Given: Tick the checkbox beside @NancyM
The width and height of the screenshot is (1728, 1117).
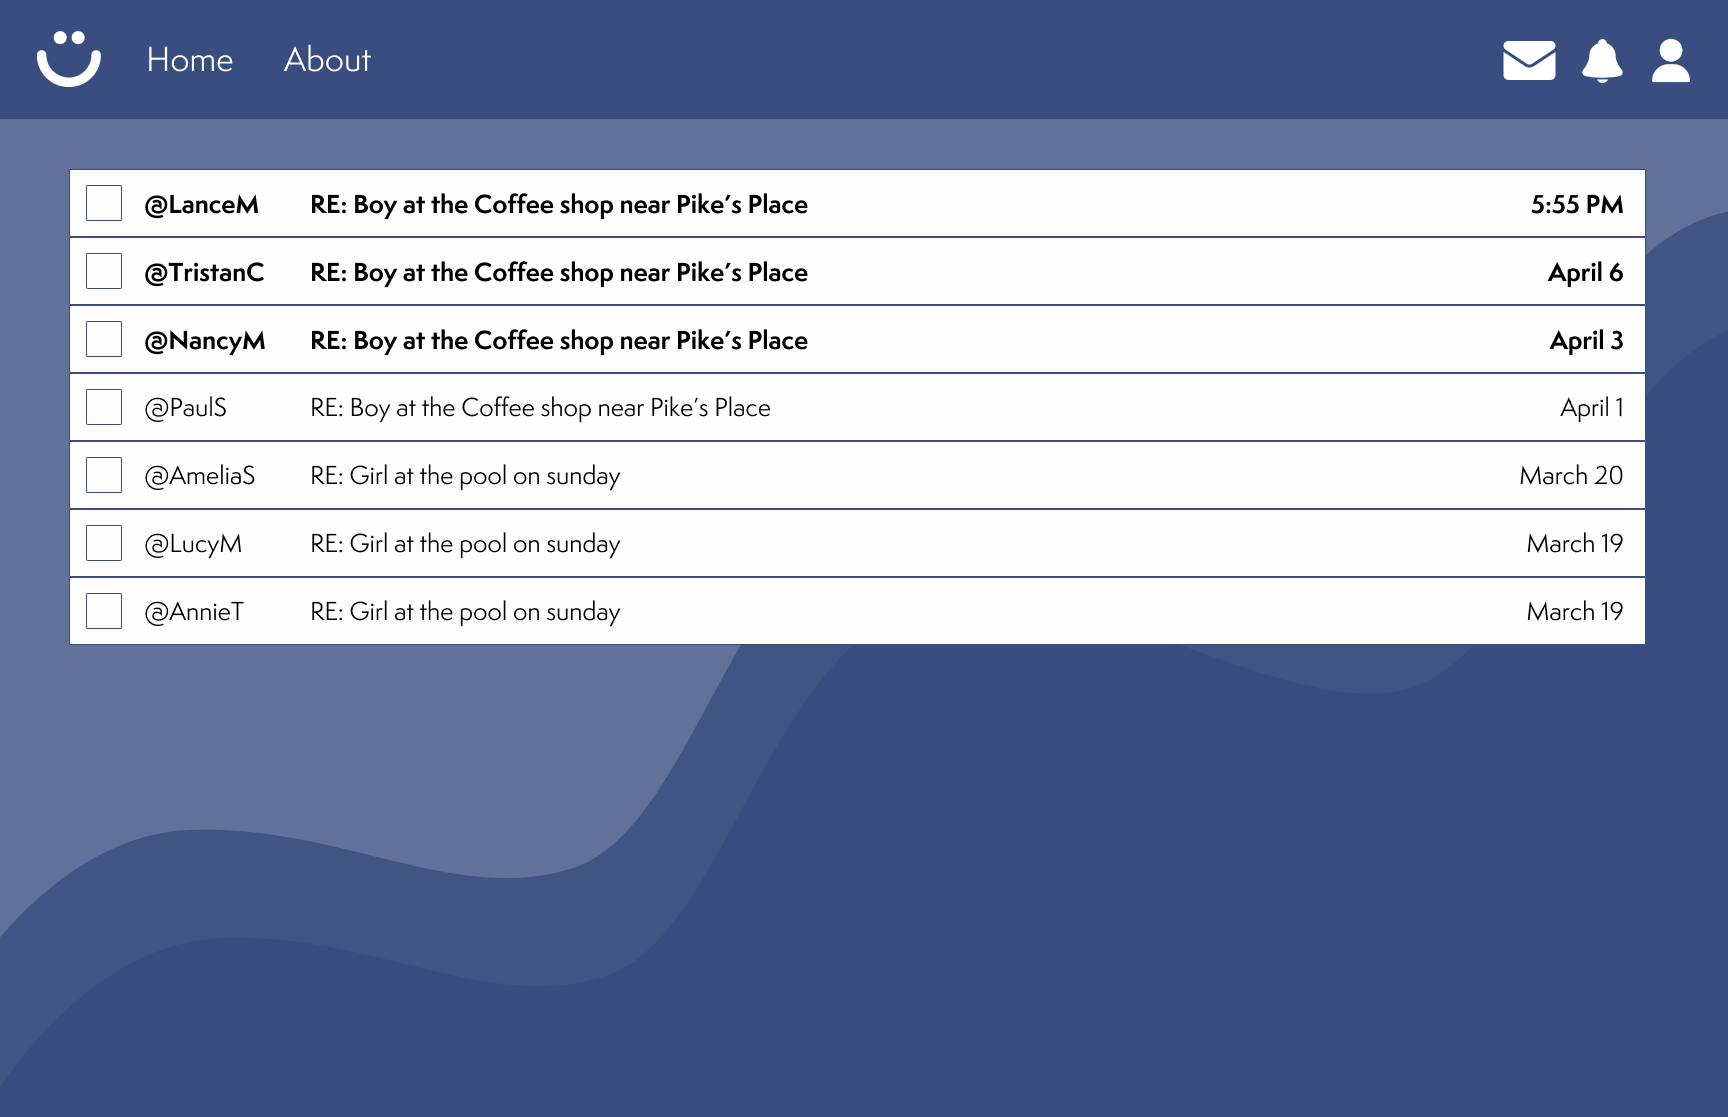Looking at the screenshot, I should point(104,339).
